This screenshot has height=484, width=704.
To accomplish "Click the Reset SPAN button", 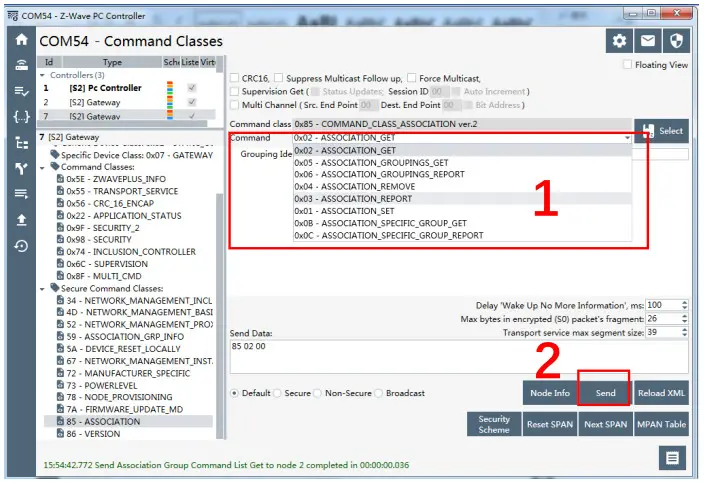I will click(x=550, y=424).
